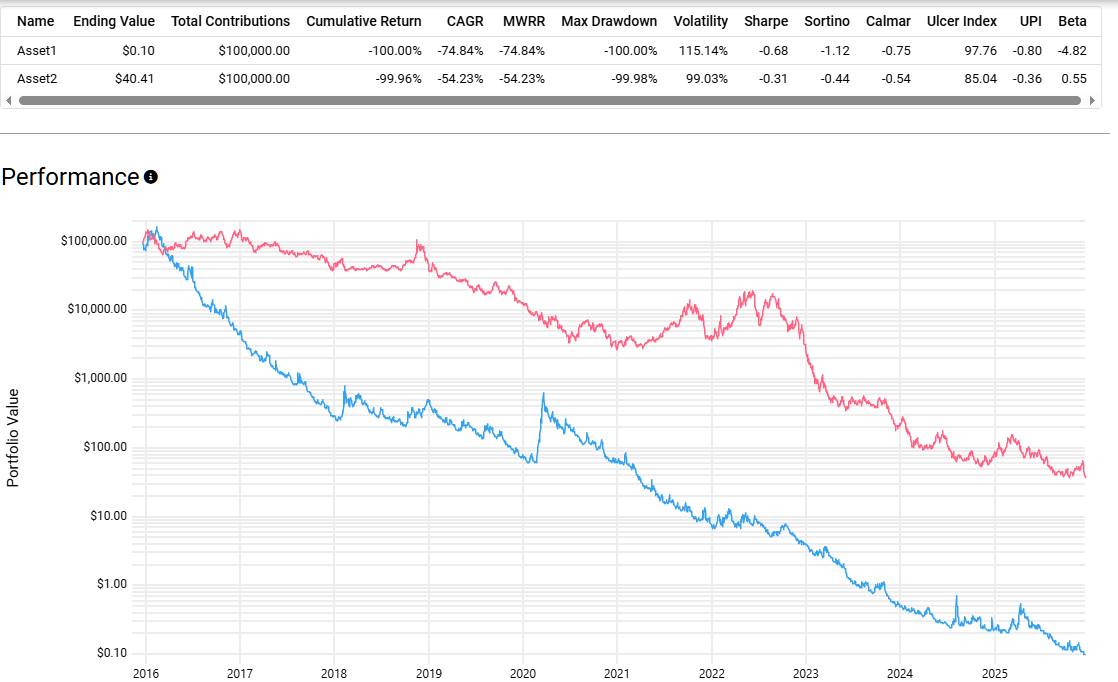Select the Asset1 row name cell
This screenshot has height=682, width=1118.
38,51
